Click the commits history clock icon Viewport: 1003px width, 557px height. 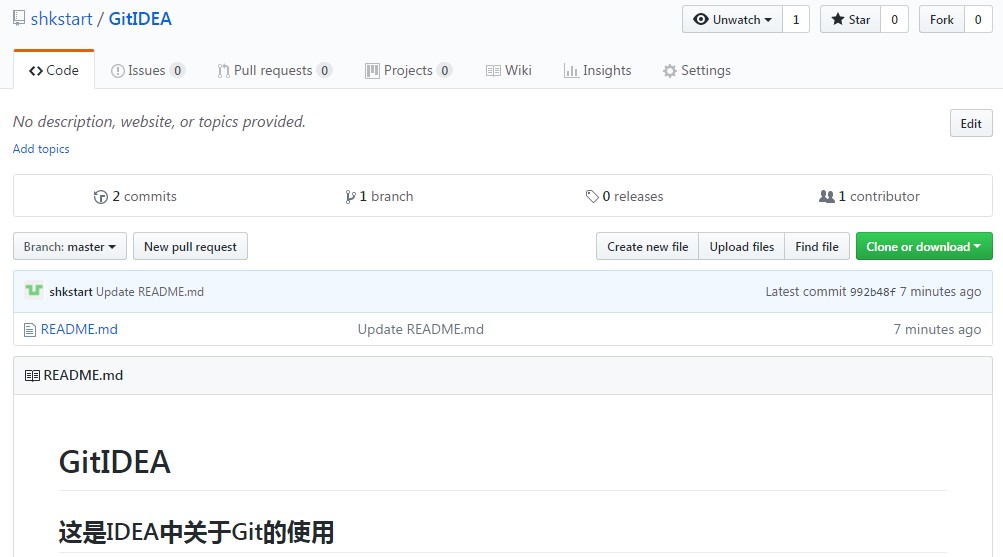tap(100, 197)
